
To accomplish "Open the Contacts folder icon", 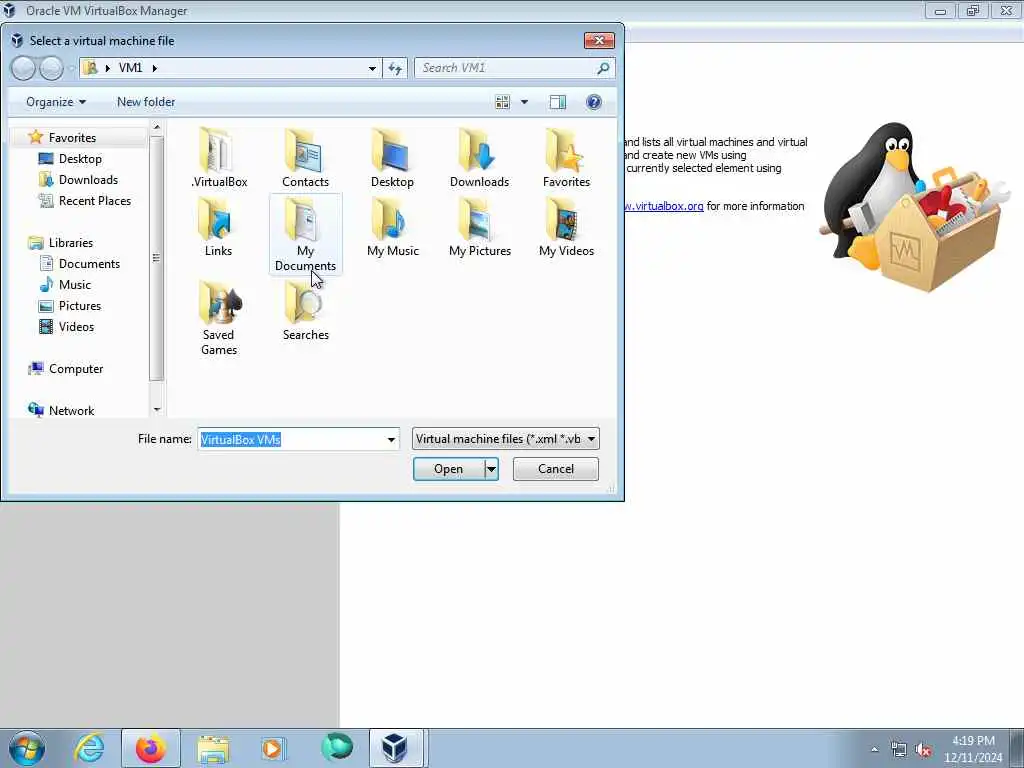I will [305, 157].
